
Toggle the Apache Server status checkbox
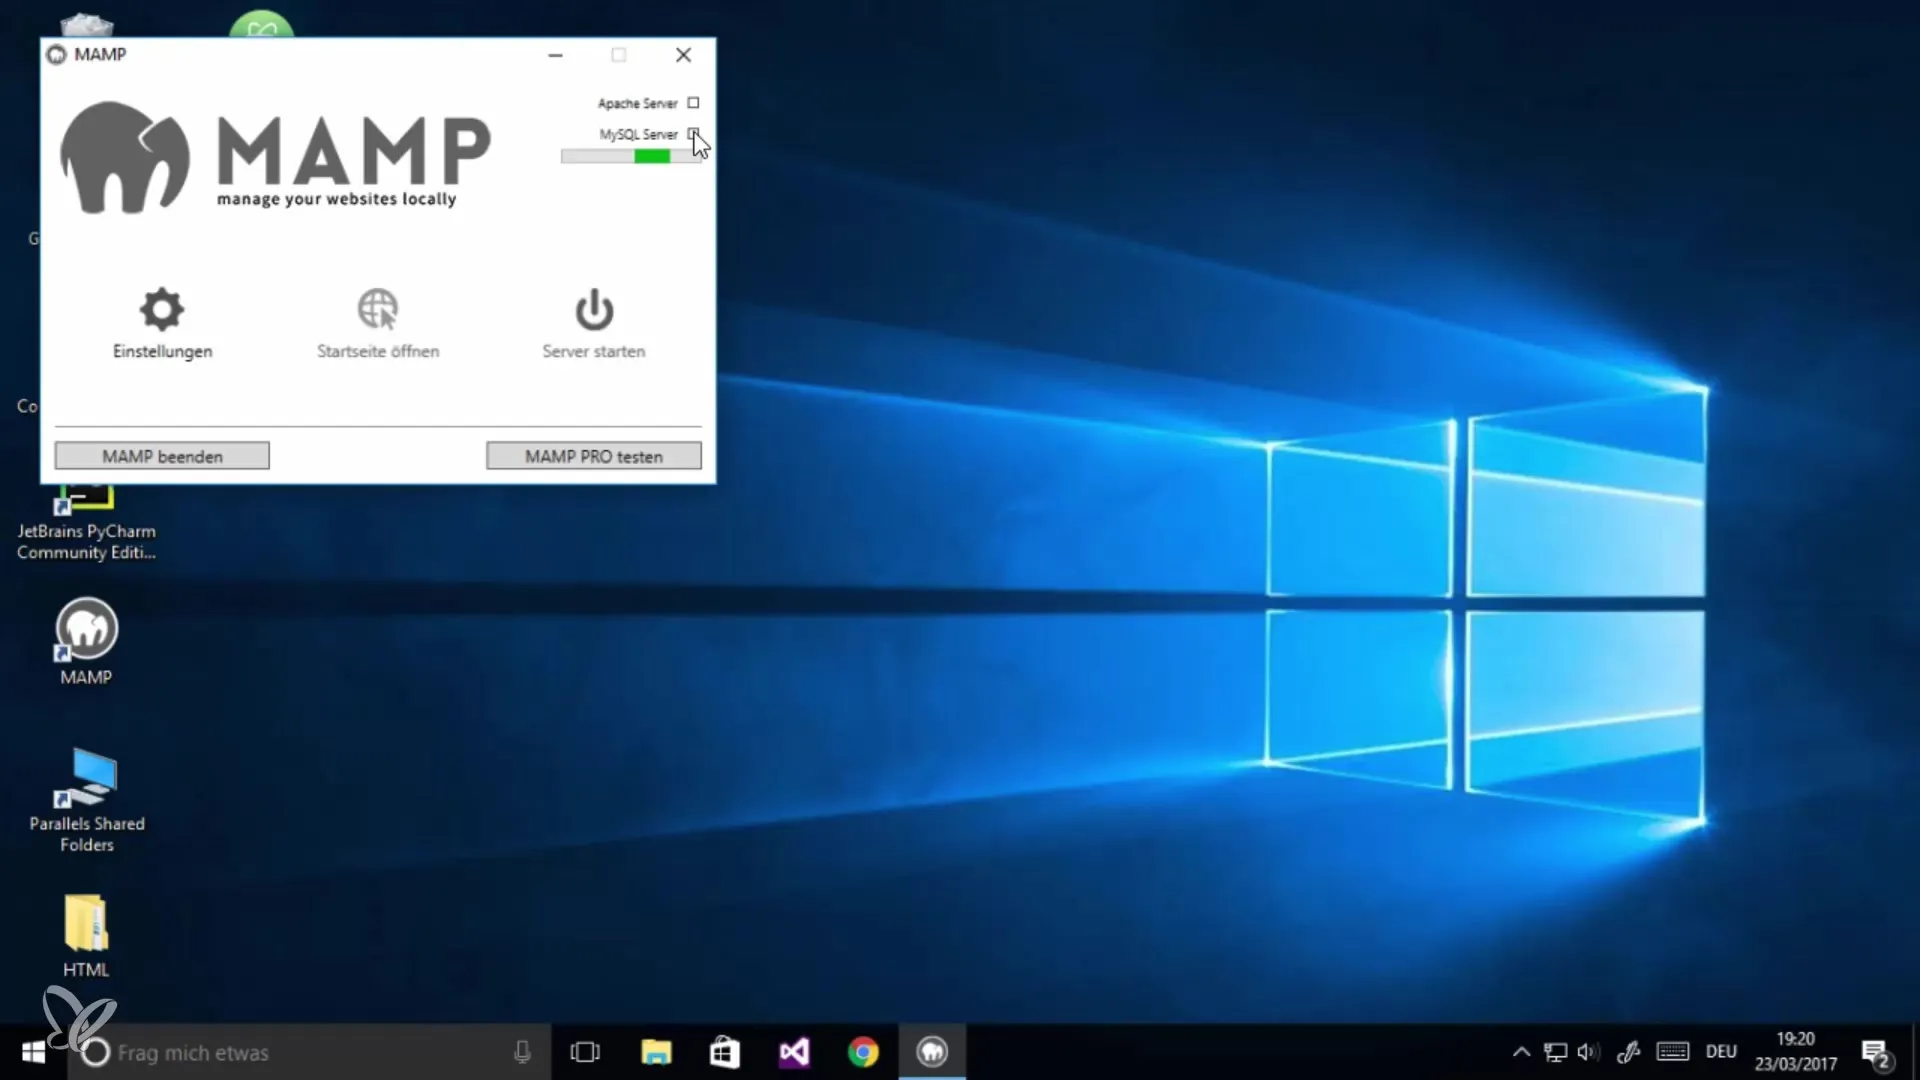[693, 103]
